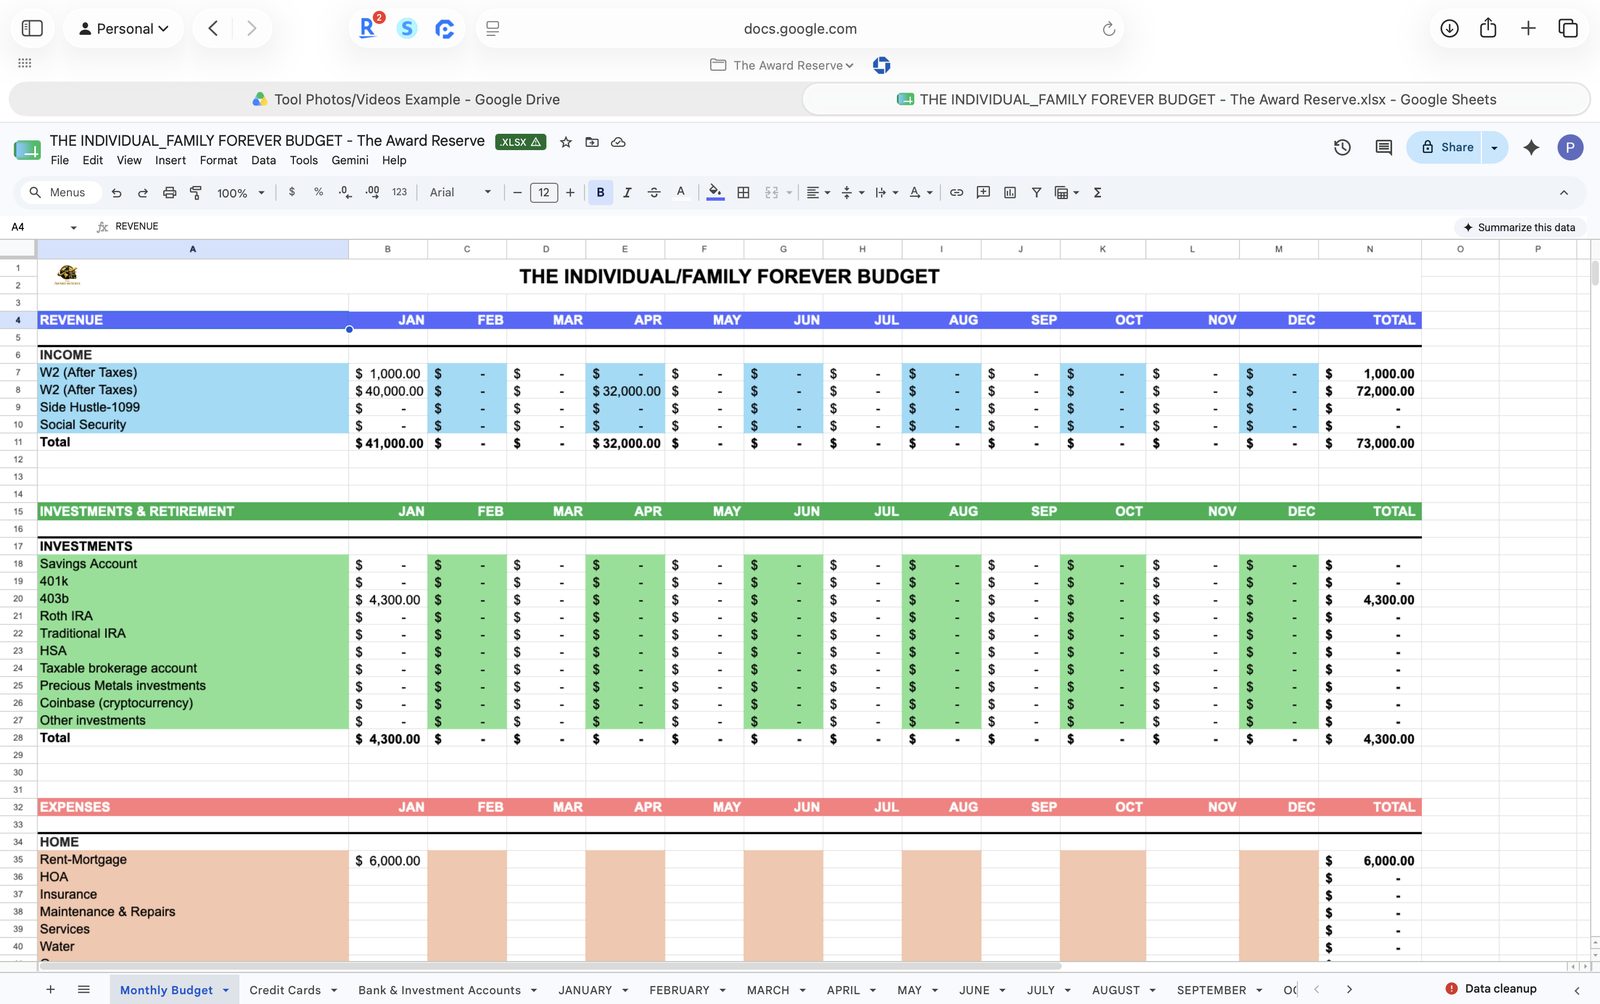Open the Data menu

click(264, 161)
